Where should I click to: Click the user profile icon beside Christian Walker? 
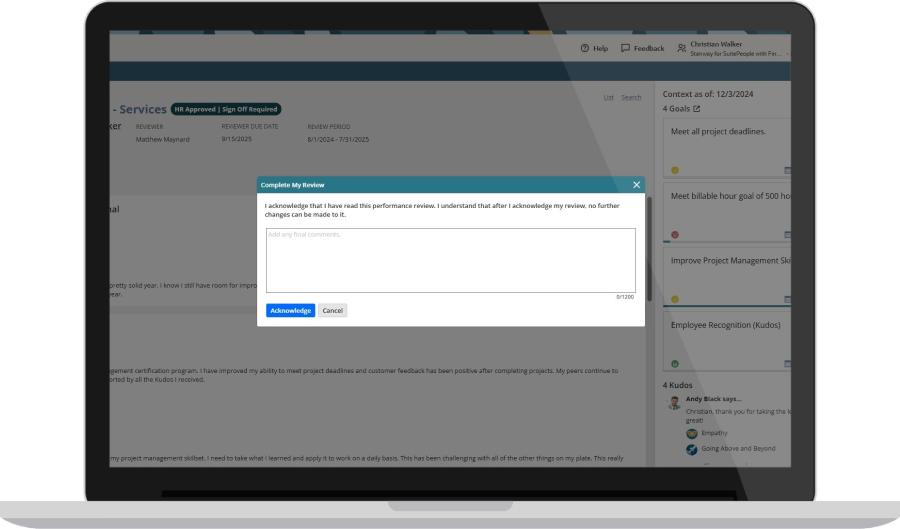point(681,48)
